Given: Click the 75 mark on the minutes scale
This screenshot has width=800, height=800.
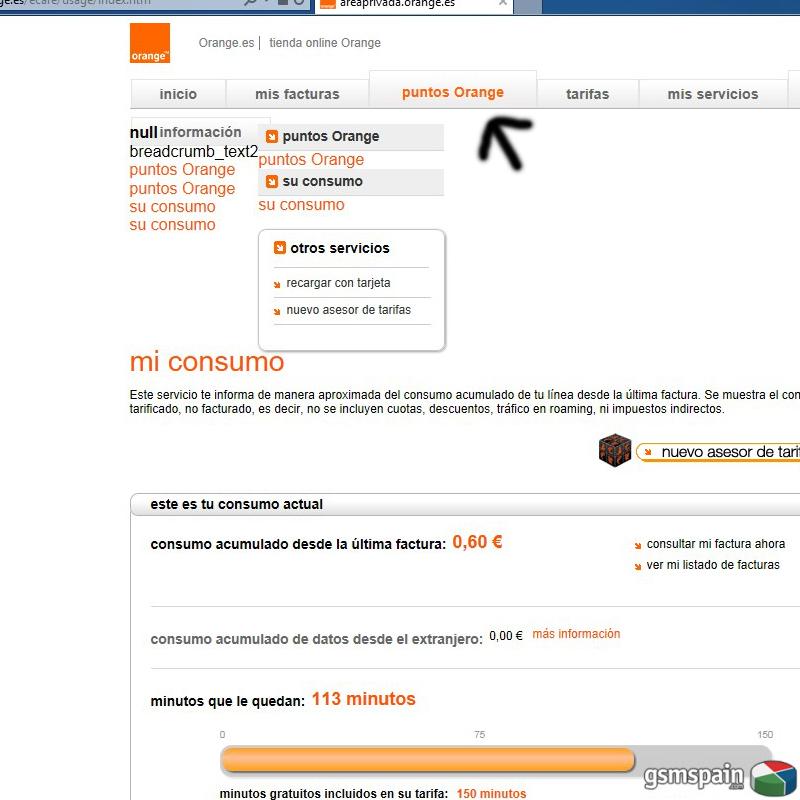Looking at the screenshot, I should (480, 735).
